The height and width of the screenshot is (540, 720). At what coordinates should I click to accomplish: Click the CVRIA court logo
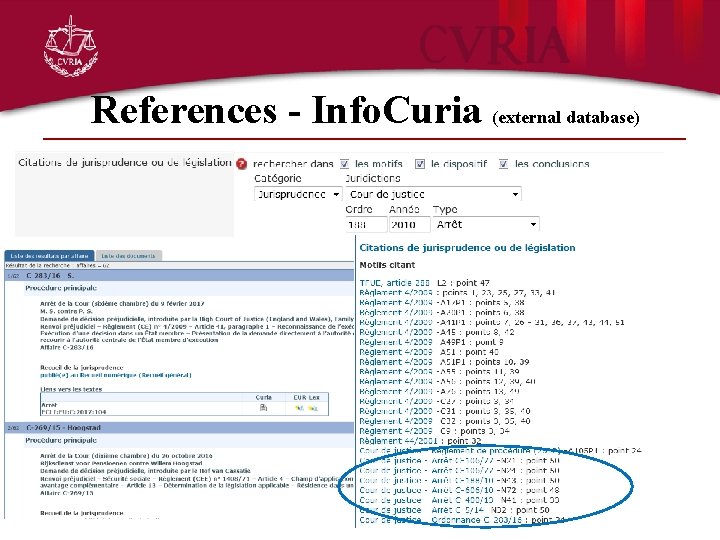click(x=71, y=46)
